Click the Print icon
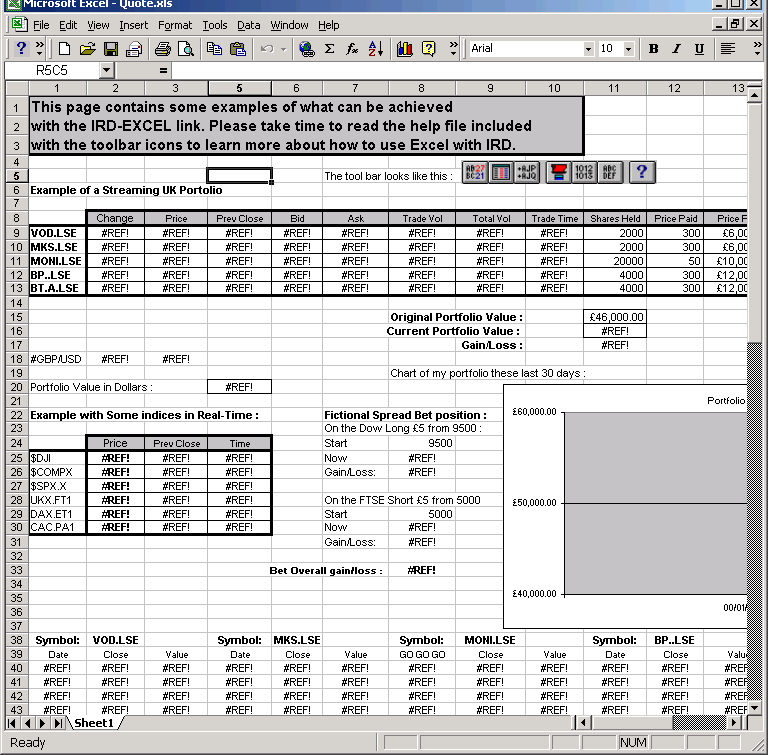 [x=134, y=49]
